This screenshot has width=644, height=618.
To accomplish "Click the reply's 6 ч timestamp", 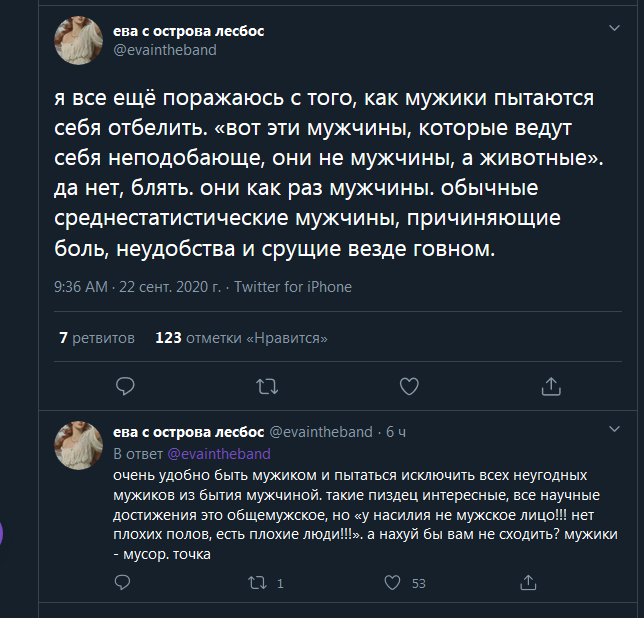I will [396, 432].
